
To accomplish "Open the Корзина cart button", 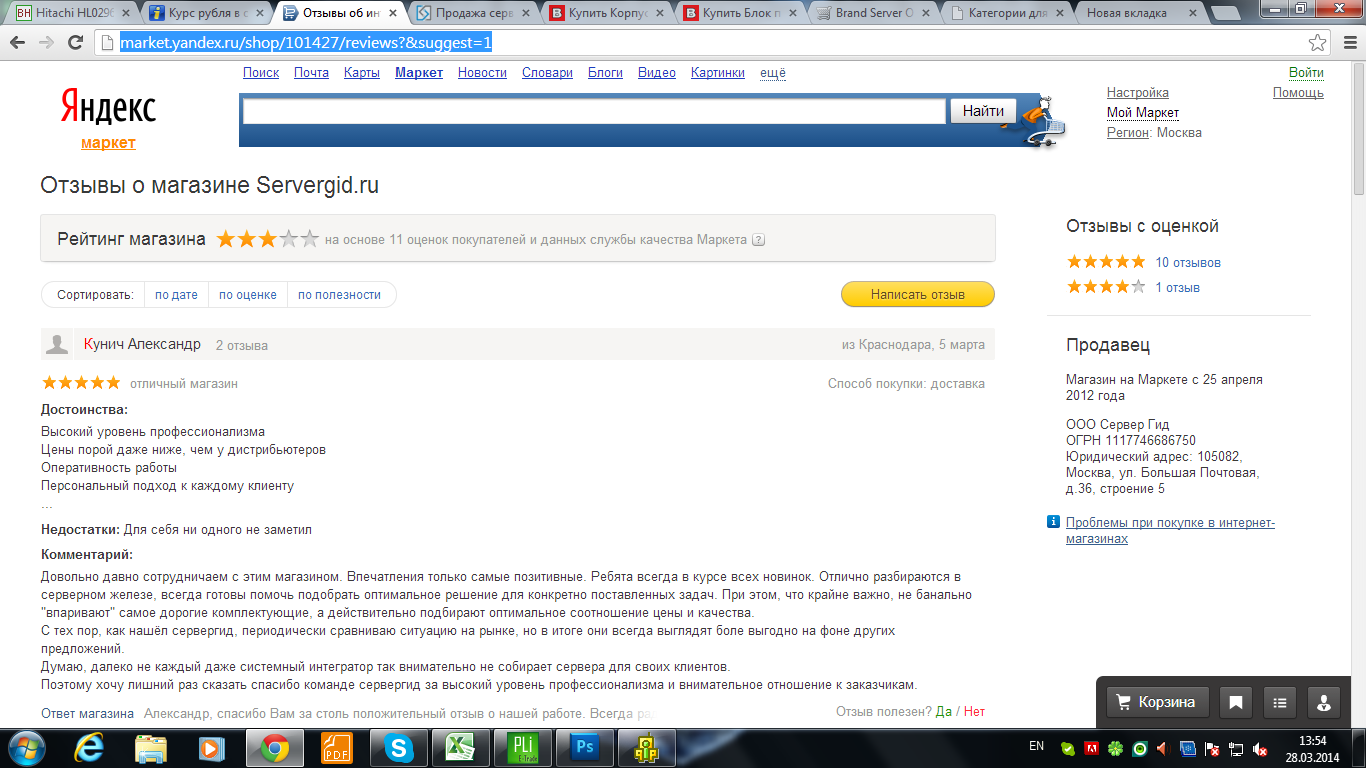I will pyautogui.click(x=1157, y=702).
